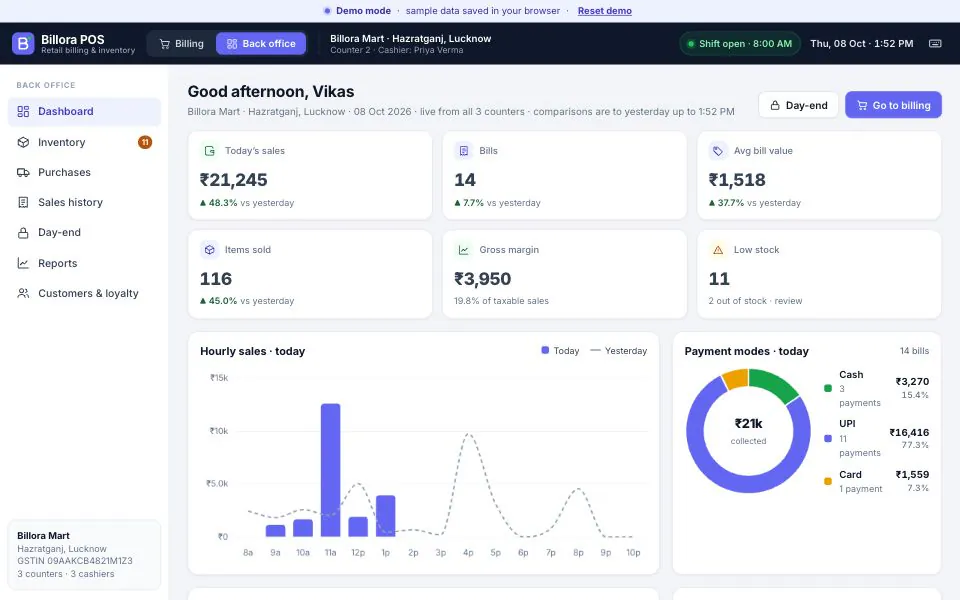Click the 9a bar in hourly sales
The height and width of the screenshot is (600, 960).
(276, 531)
